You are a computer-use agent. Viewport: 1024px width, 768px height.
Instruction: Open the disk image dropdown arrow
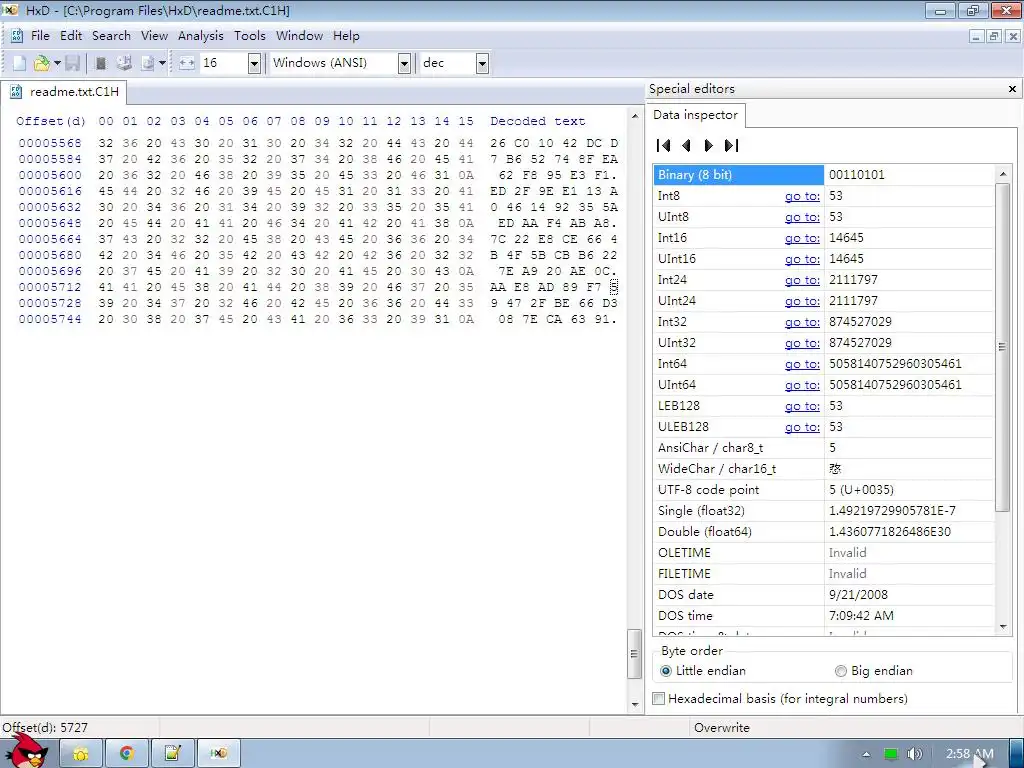[x=162, y=63]
